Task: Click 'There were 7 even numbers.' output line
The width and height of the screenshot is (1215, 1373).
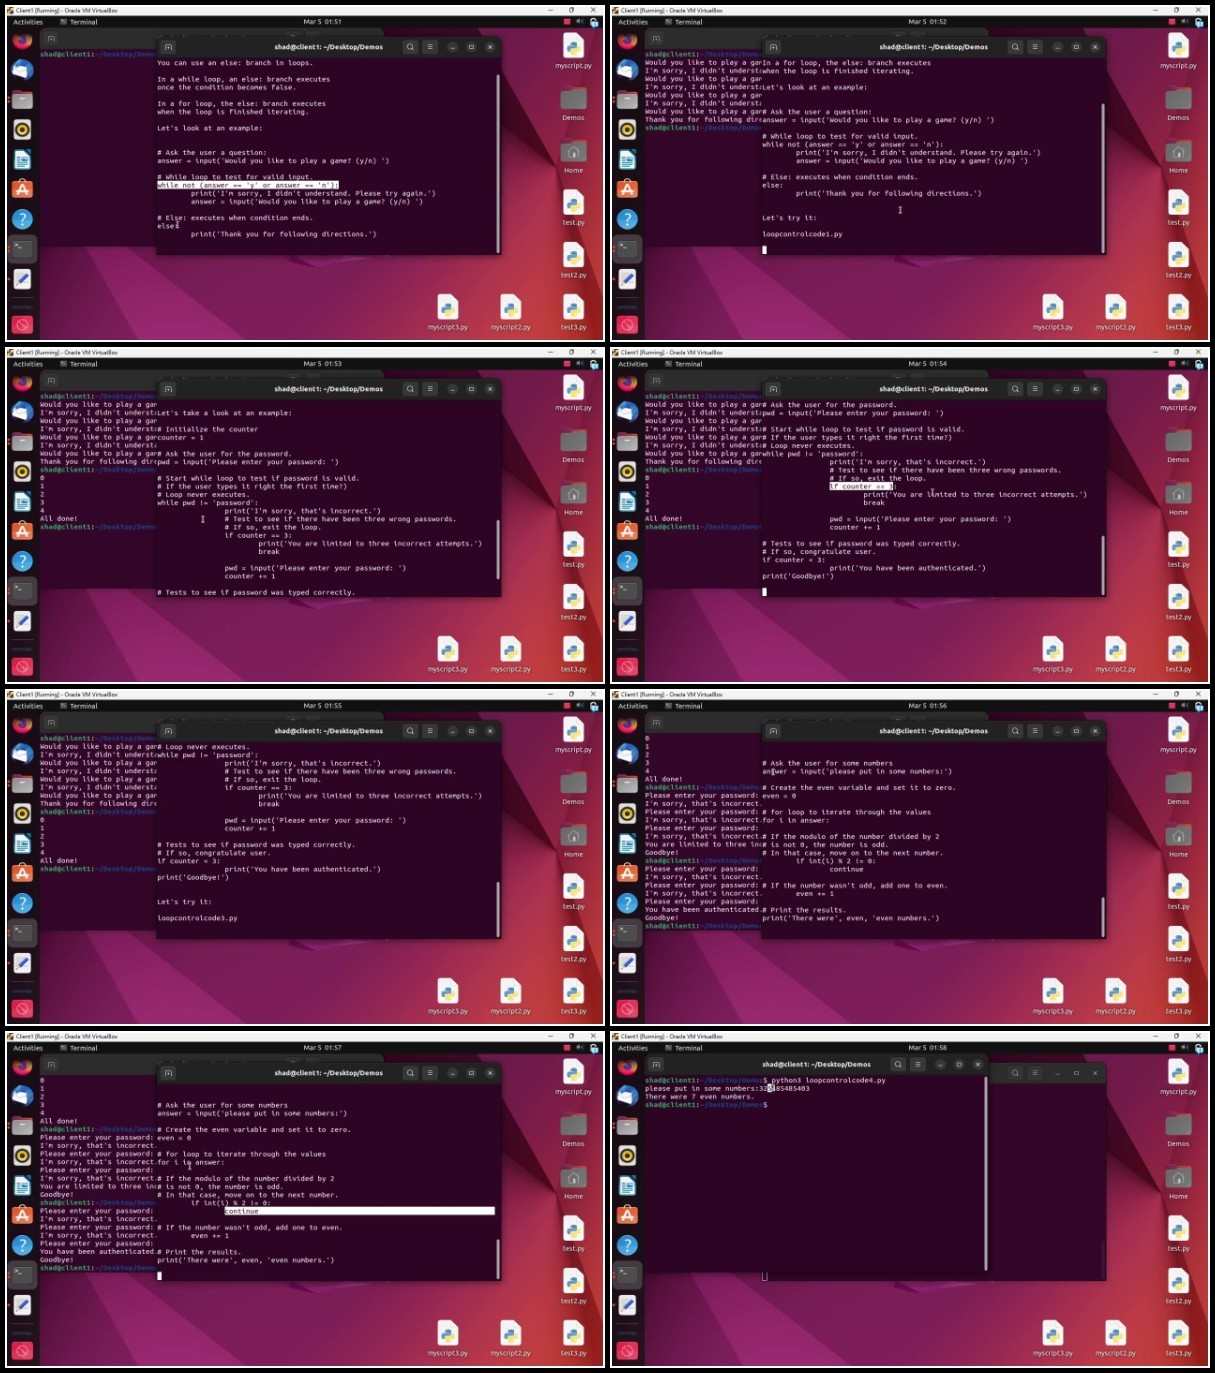Action: tap(699, 1097)
